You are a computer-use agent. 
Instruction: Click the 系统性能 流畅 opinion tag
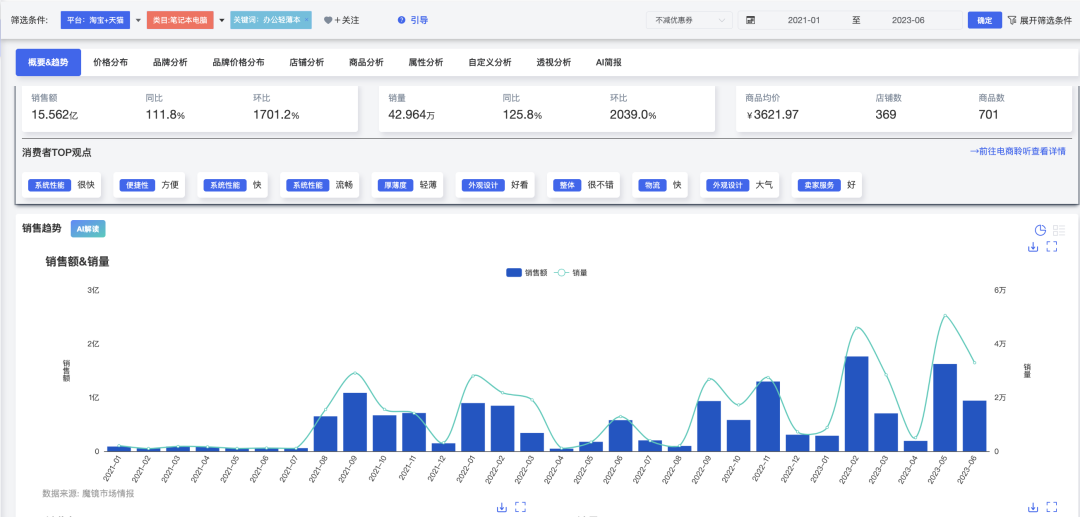pyautogui.click(x=320, y=185)
